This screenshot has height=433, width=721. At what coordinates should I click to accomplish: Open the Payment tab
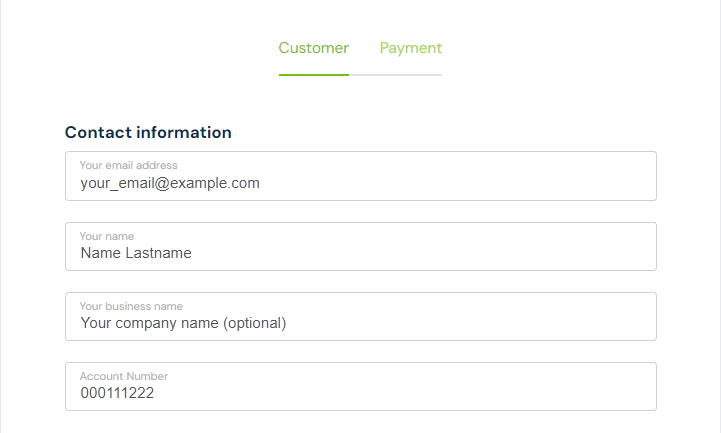pos(411,48)
